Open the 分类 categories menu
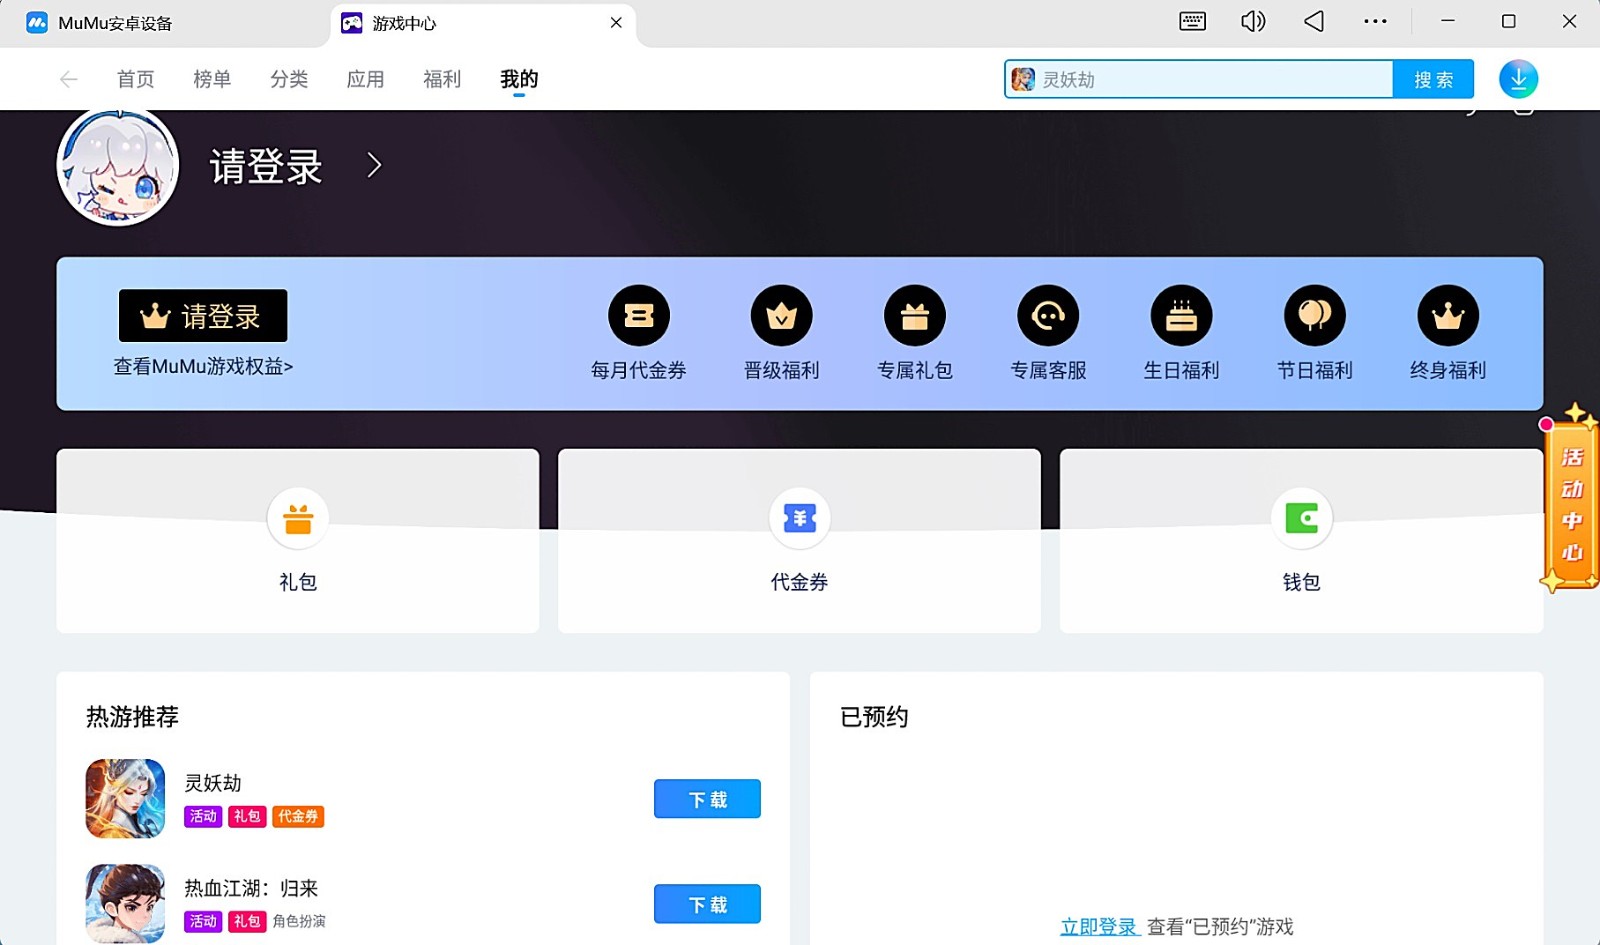The height and width of the screenshot is (945, 1600). coord(289,79)
